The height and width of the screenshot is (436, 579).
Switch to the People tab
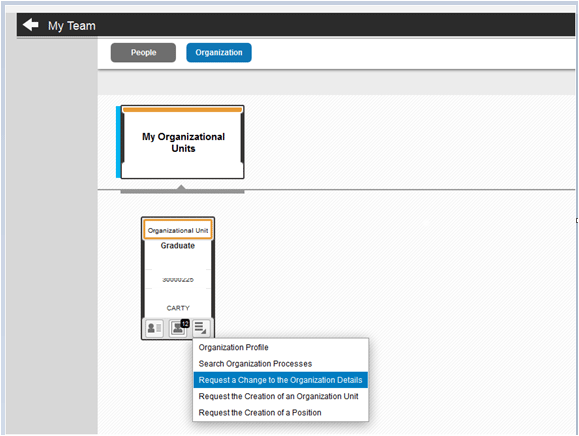click(x=143, y=52)
